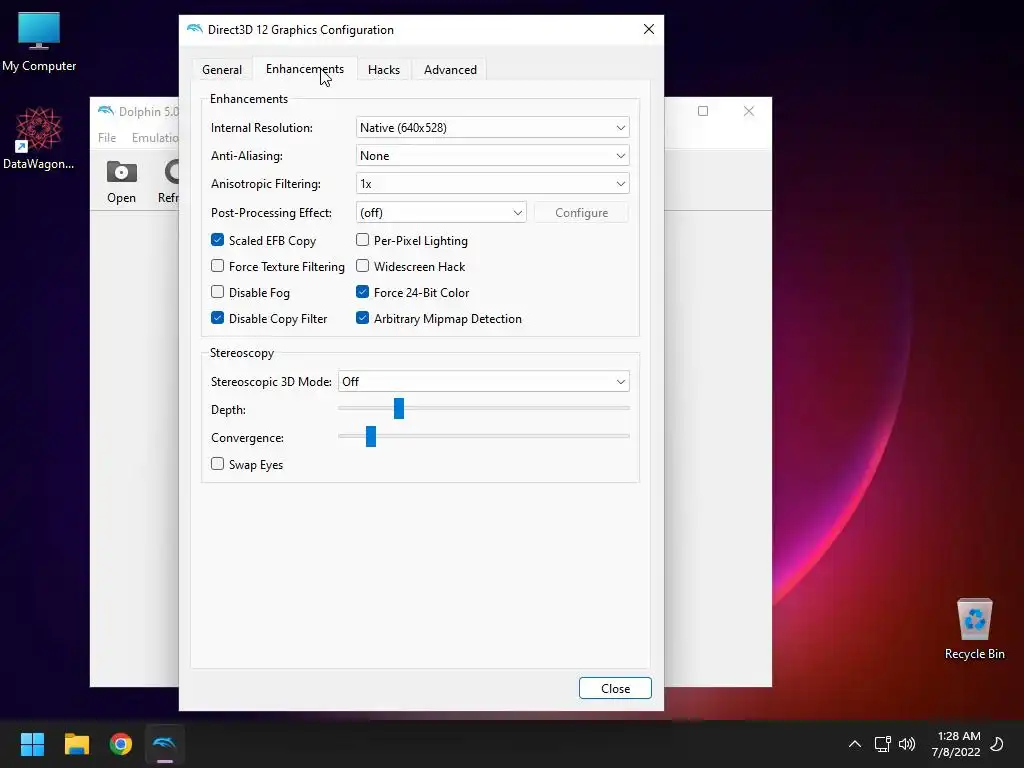The image size is (1024, 768).
Task: Toggle the Swap Eyes checkbox
Action: click(217, 464)
